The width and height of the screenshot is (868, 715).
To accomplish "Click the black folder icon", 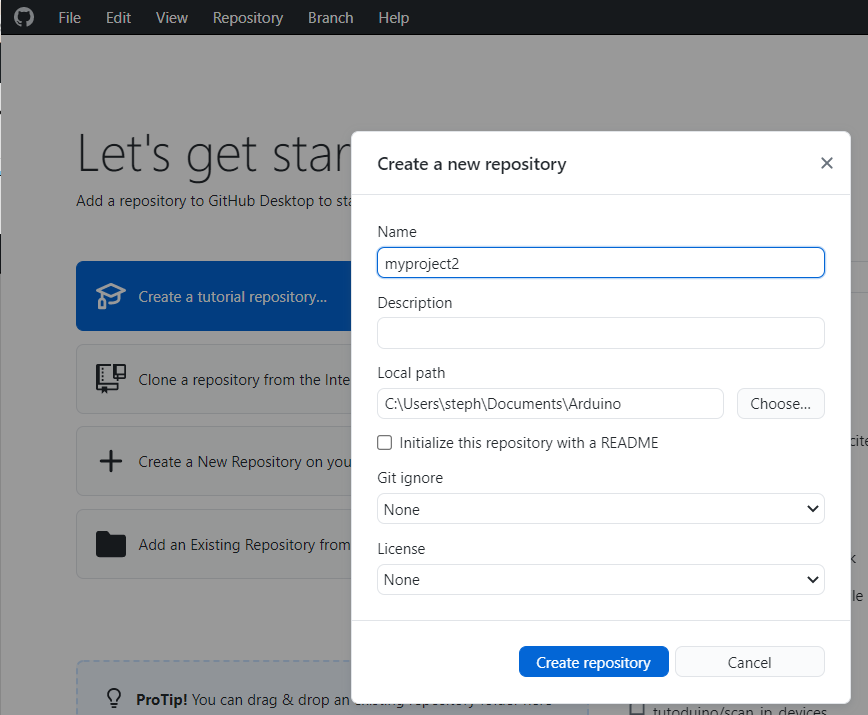I will (x=111, y=544).
